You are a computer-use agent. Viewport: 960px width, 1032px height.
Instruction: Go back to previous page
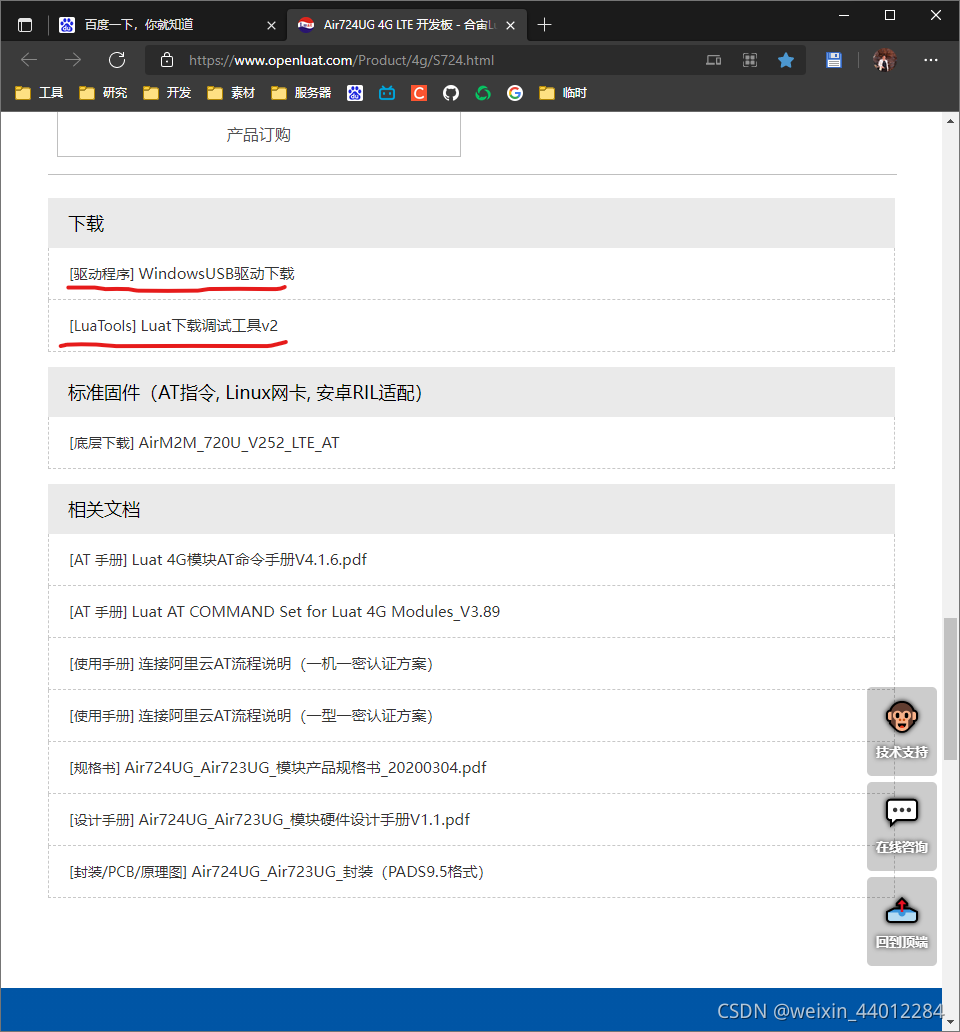(29, 60)
